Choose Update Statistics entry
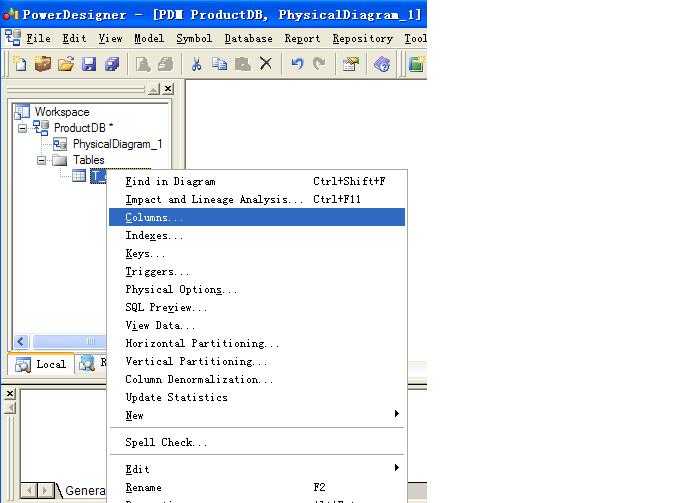 coord(257,397)
